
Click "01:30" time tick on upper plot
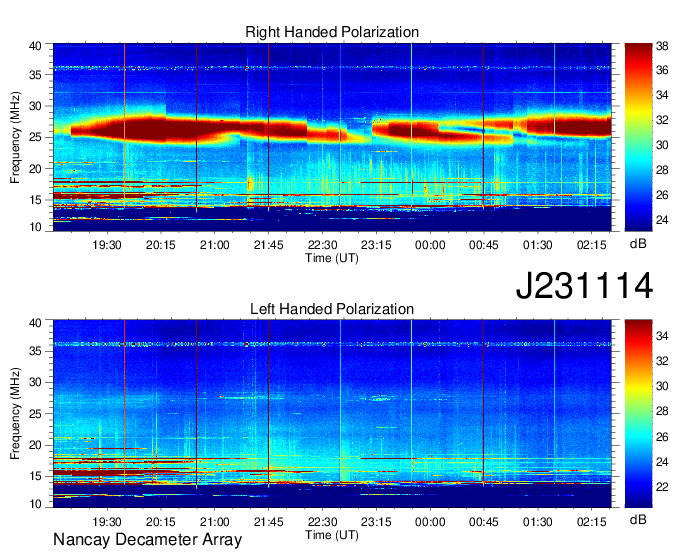tap(537, 245)
